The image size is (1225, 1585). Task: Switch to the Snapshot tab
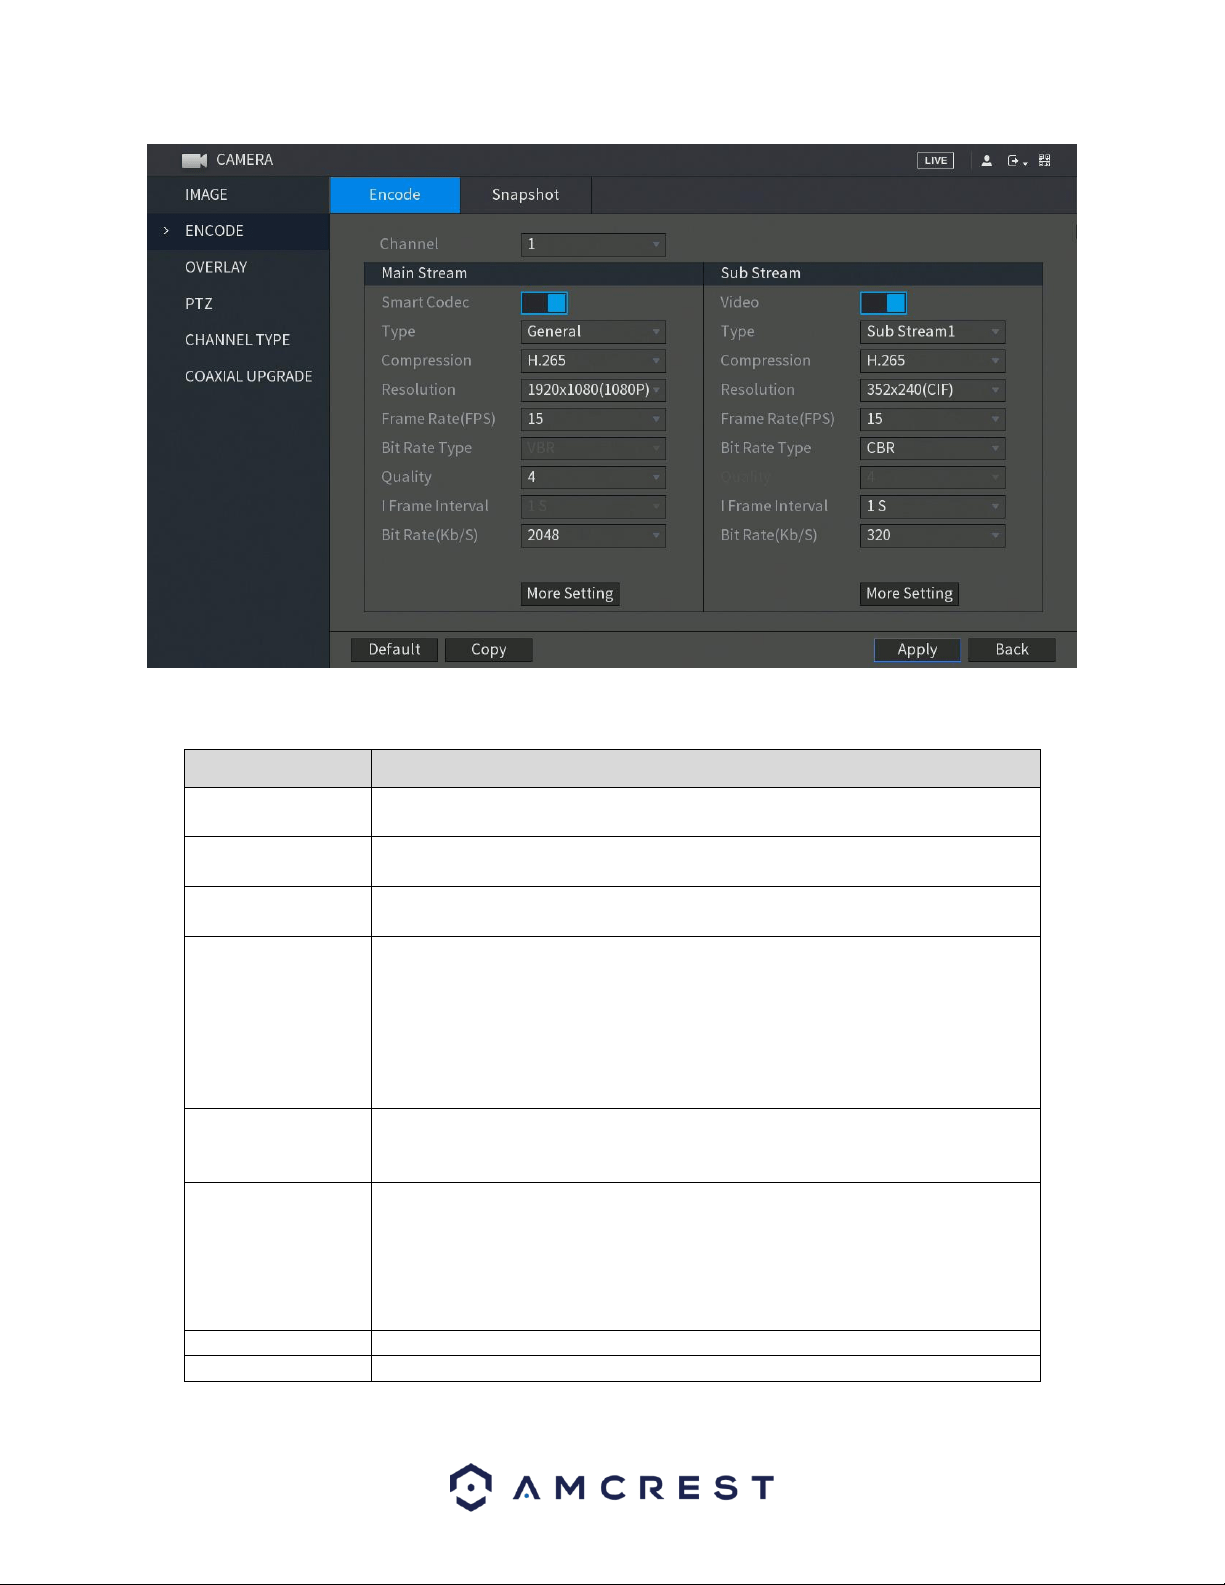point(526,195)
